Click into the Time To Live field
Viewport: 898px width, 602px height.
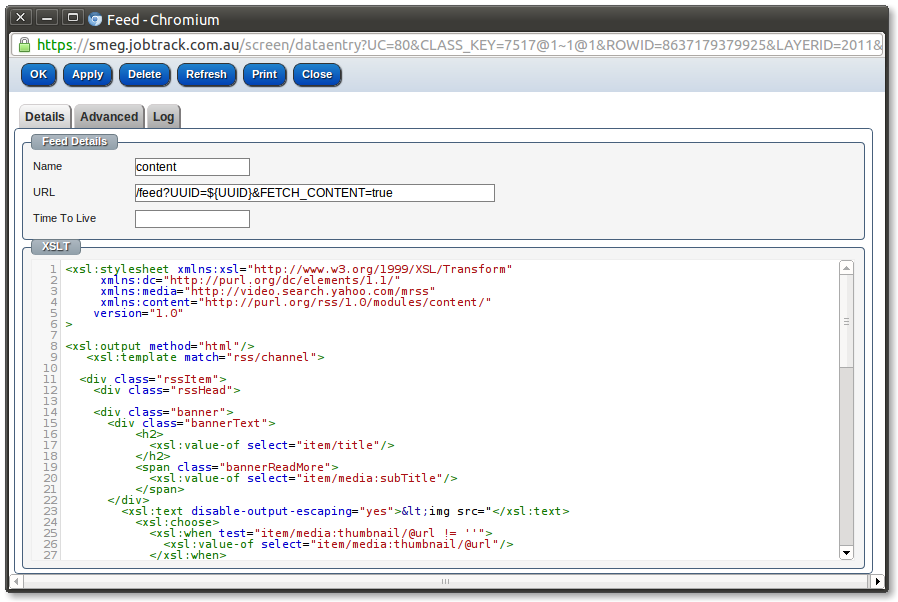(192, 218)
